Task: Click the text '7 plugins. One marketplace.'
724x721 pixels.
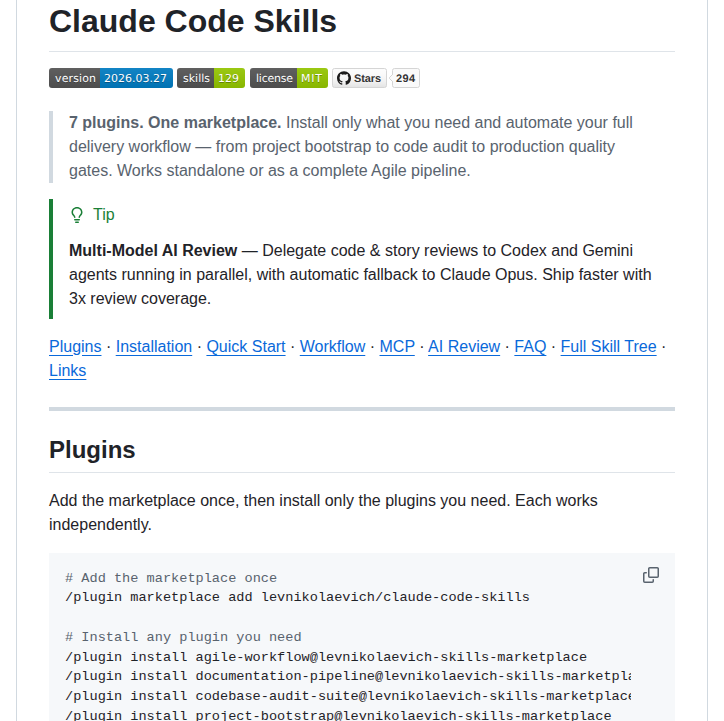Action: tap(175, 123)
